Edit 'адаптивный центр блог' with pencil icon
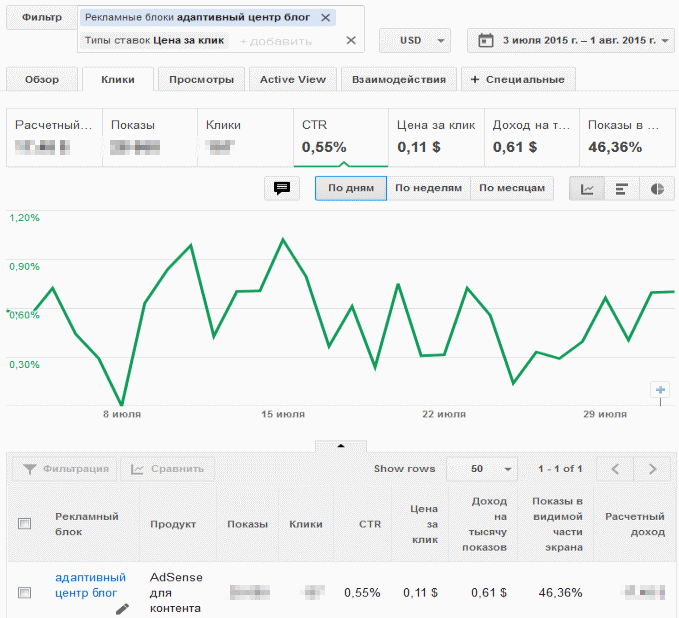The height and width of the screenshot is (618, 679). pos(122,607)
